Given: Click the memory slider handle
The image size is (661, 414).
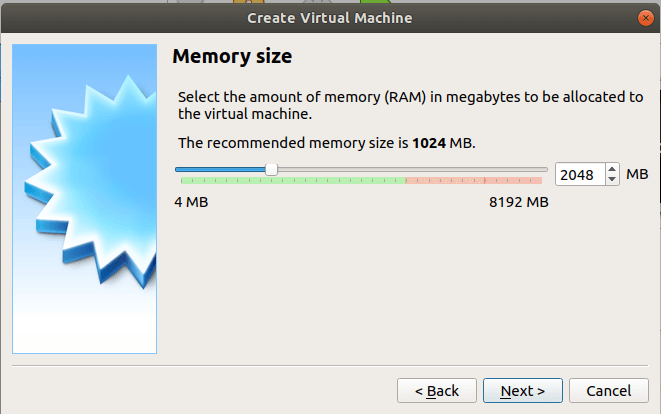Looking at the screenshot, I should (x=271, y=170).
